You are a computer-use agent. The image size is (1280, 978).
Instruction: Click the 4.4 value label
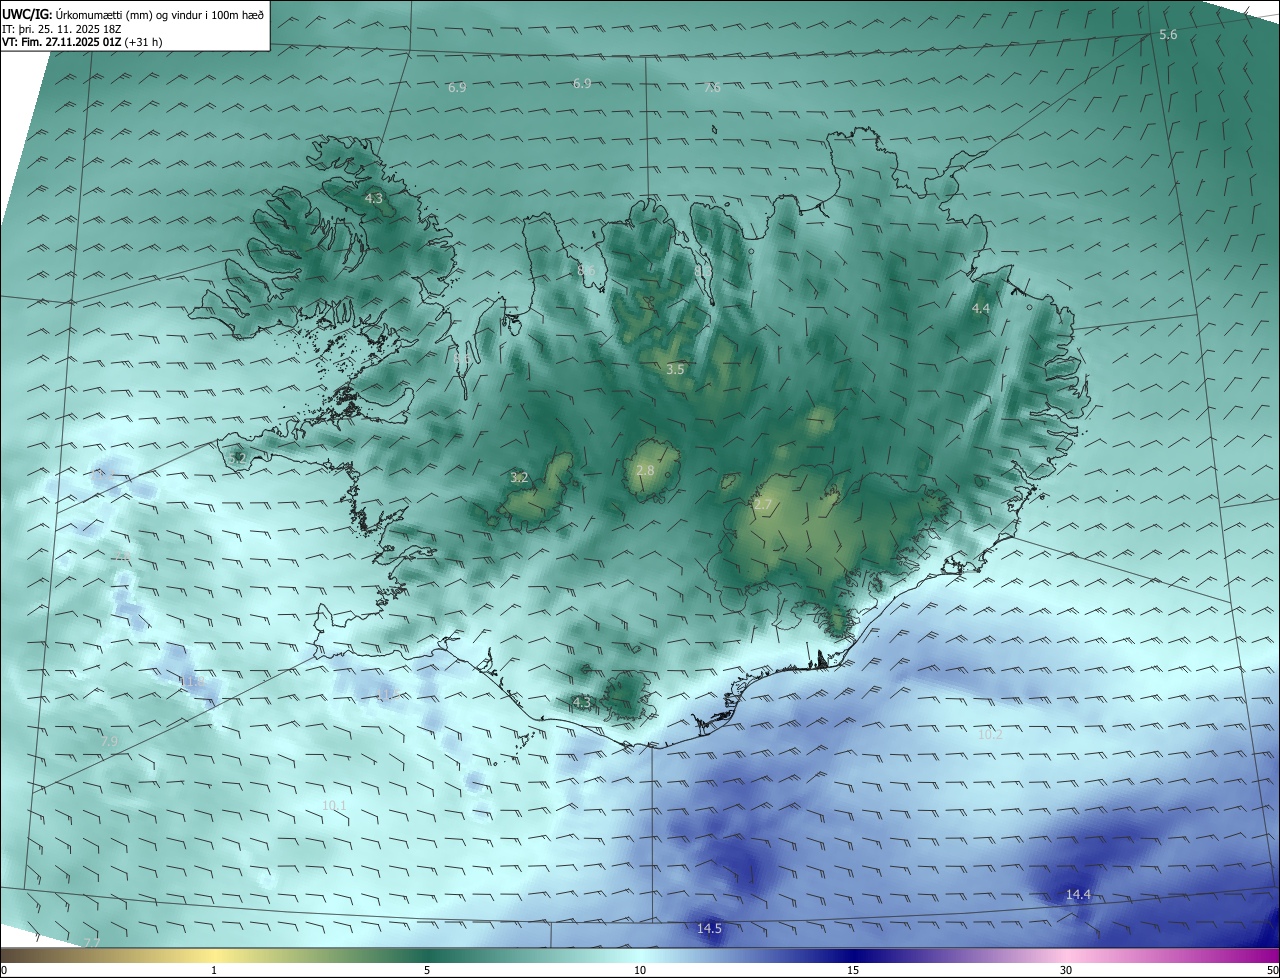coord(981,309)
